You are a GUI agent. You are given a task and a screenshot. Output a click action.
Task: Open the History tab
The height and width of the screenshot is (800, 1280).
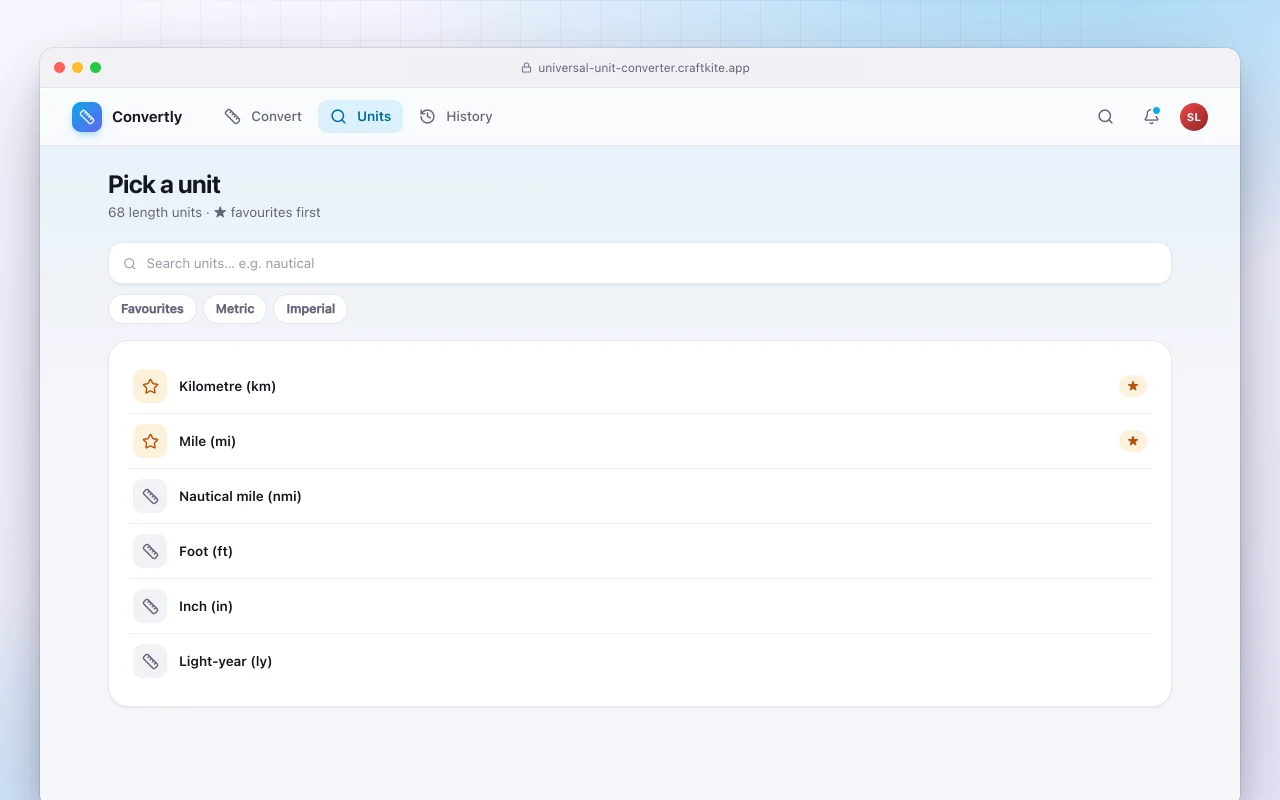(456, 117)
